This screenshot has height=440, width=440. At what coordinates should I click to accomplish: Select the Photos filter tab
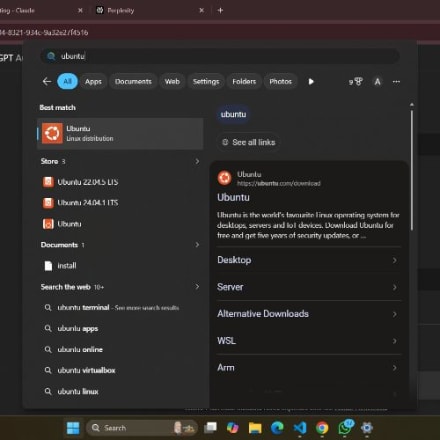coord(280,81)
